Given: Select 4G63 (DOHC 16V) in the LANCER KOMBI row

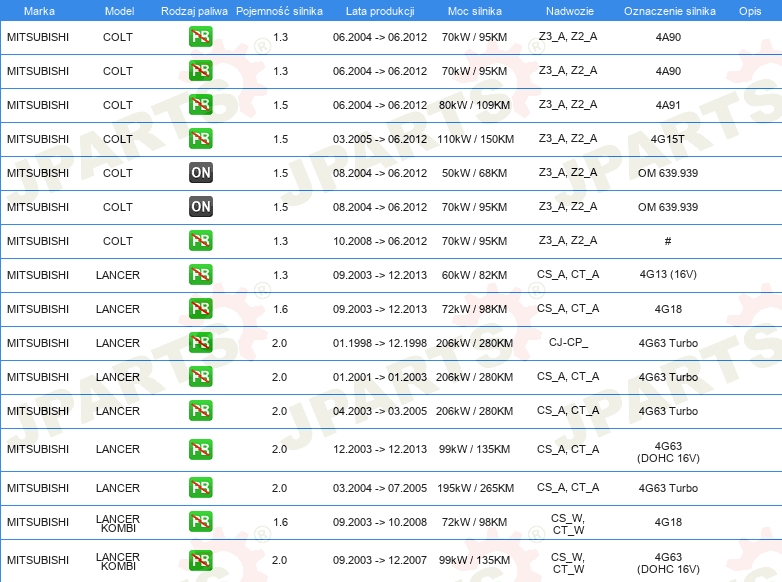Looking at the screenshot, I should 668,563.
